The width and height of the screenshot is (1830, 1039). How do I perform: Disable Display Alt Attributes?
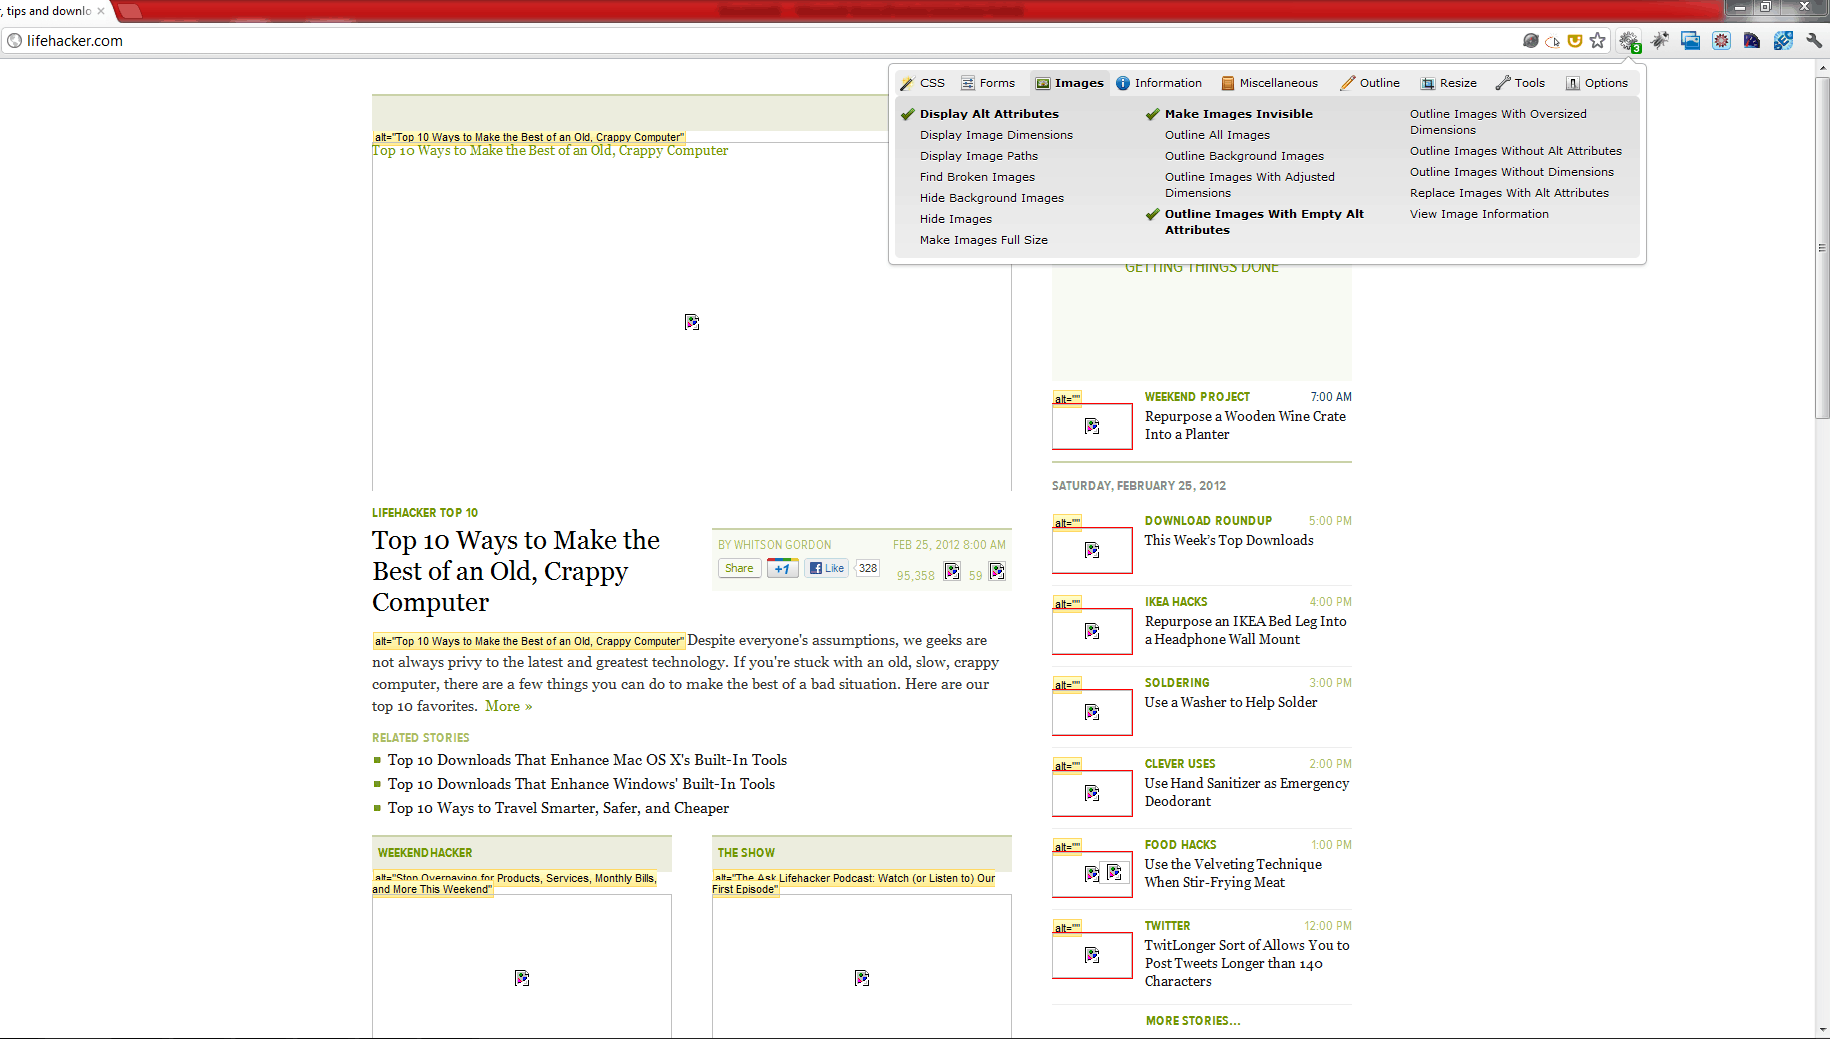989,114
